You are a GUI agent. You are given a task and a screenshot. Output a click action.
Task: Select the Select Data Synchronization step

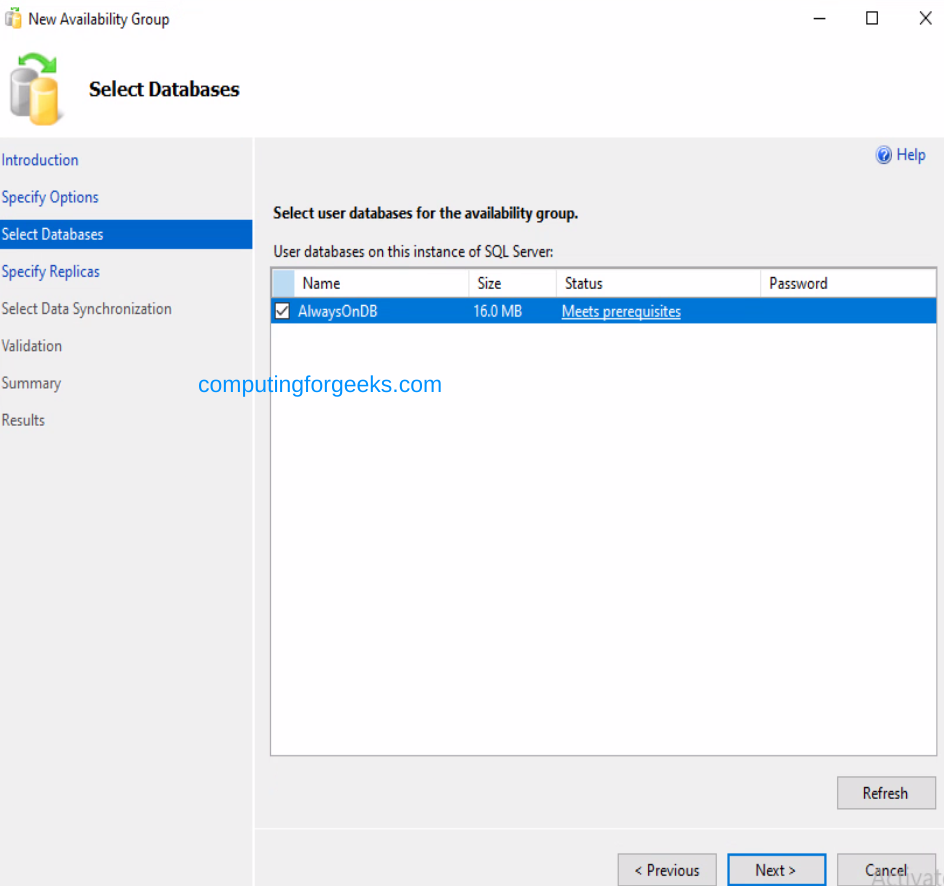coord(87,308)
